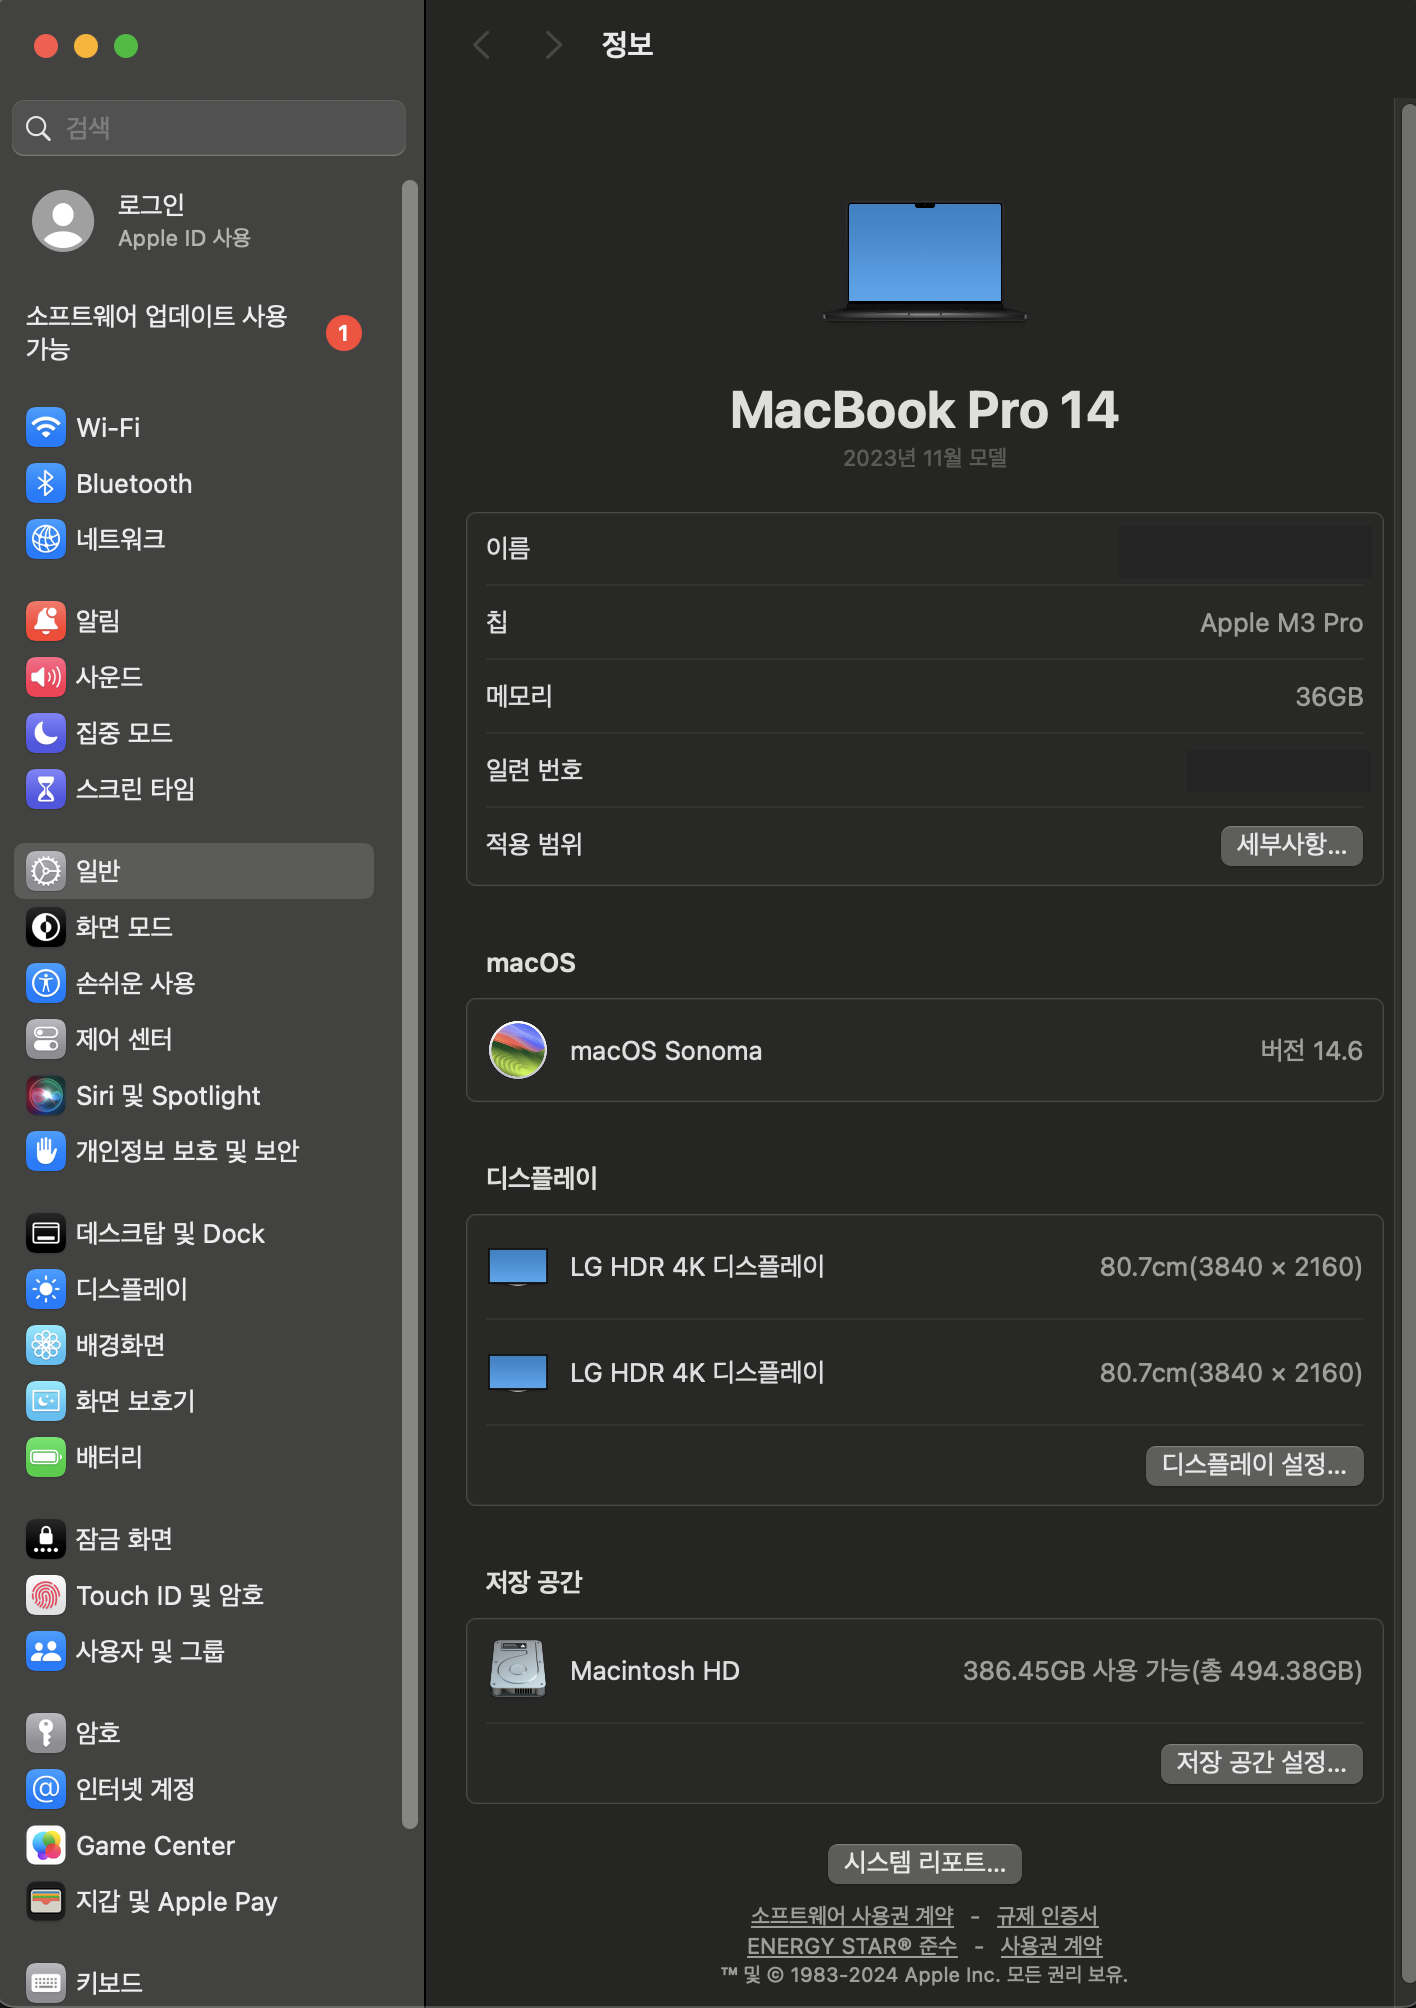This screenshot has width=1416, height=2008.
Task: Open 디스플레이 설정... button
Action: (x=1254, y=1465)
